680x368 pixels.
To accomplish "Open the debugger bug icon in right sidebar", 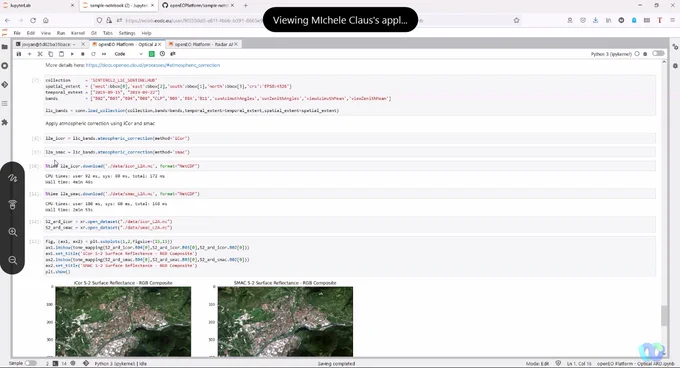I will tap(675, 66).
